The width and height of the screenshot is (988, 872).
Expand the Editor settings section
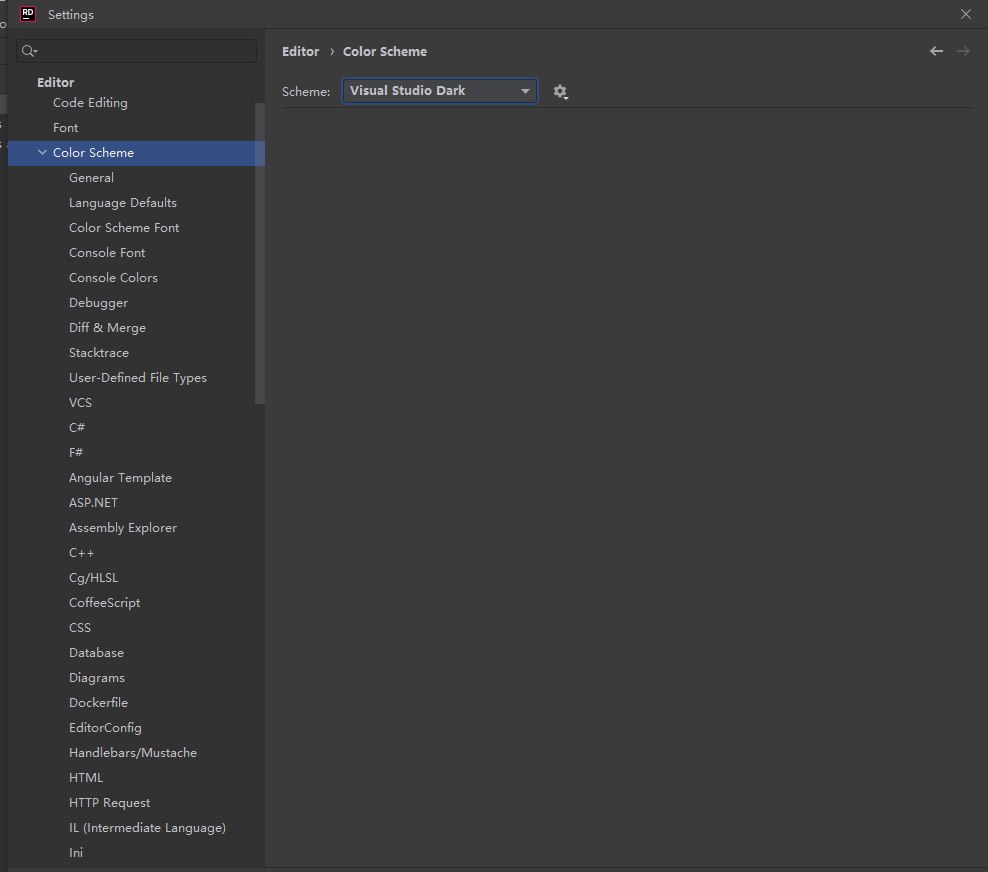55,82
